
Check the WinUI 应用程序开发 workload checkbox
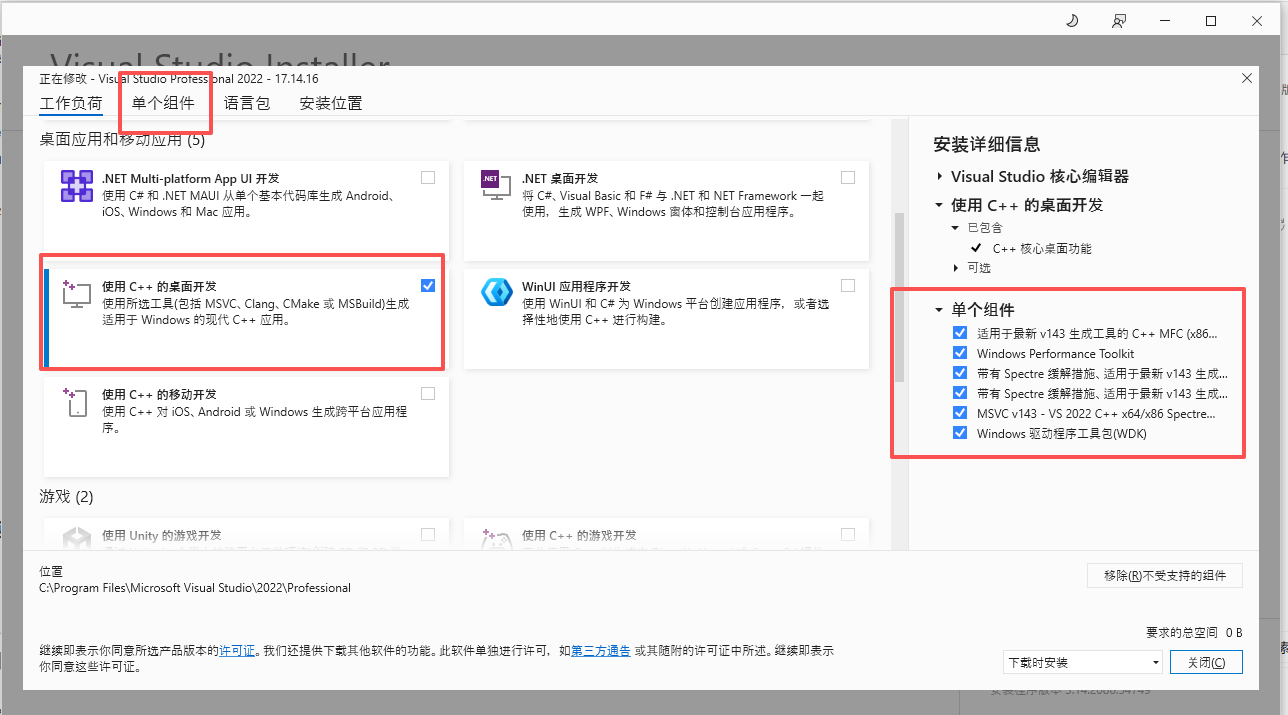[848, 285]
